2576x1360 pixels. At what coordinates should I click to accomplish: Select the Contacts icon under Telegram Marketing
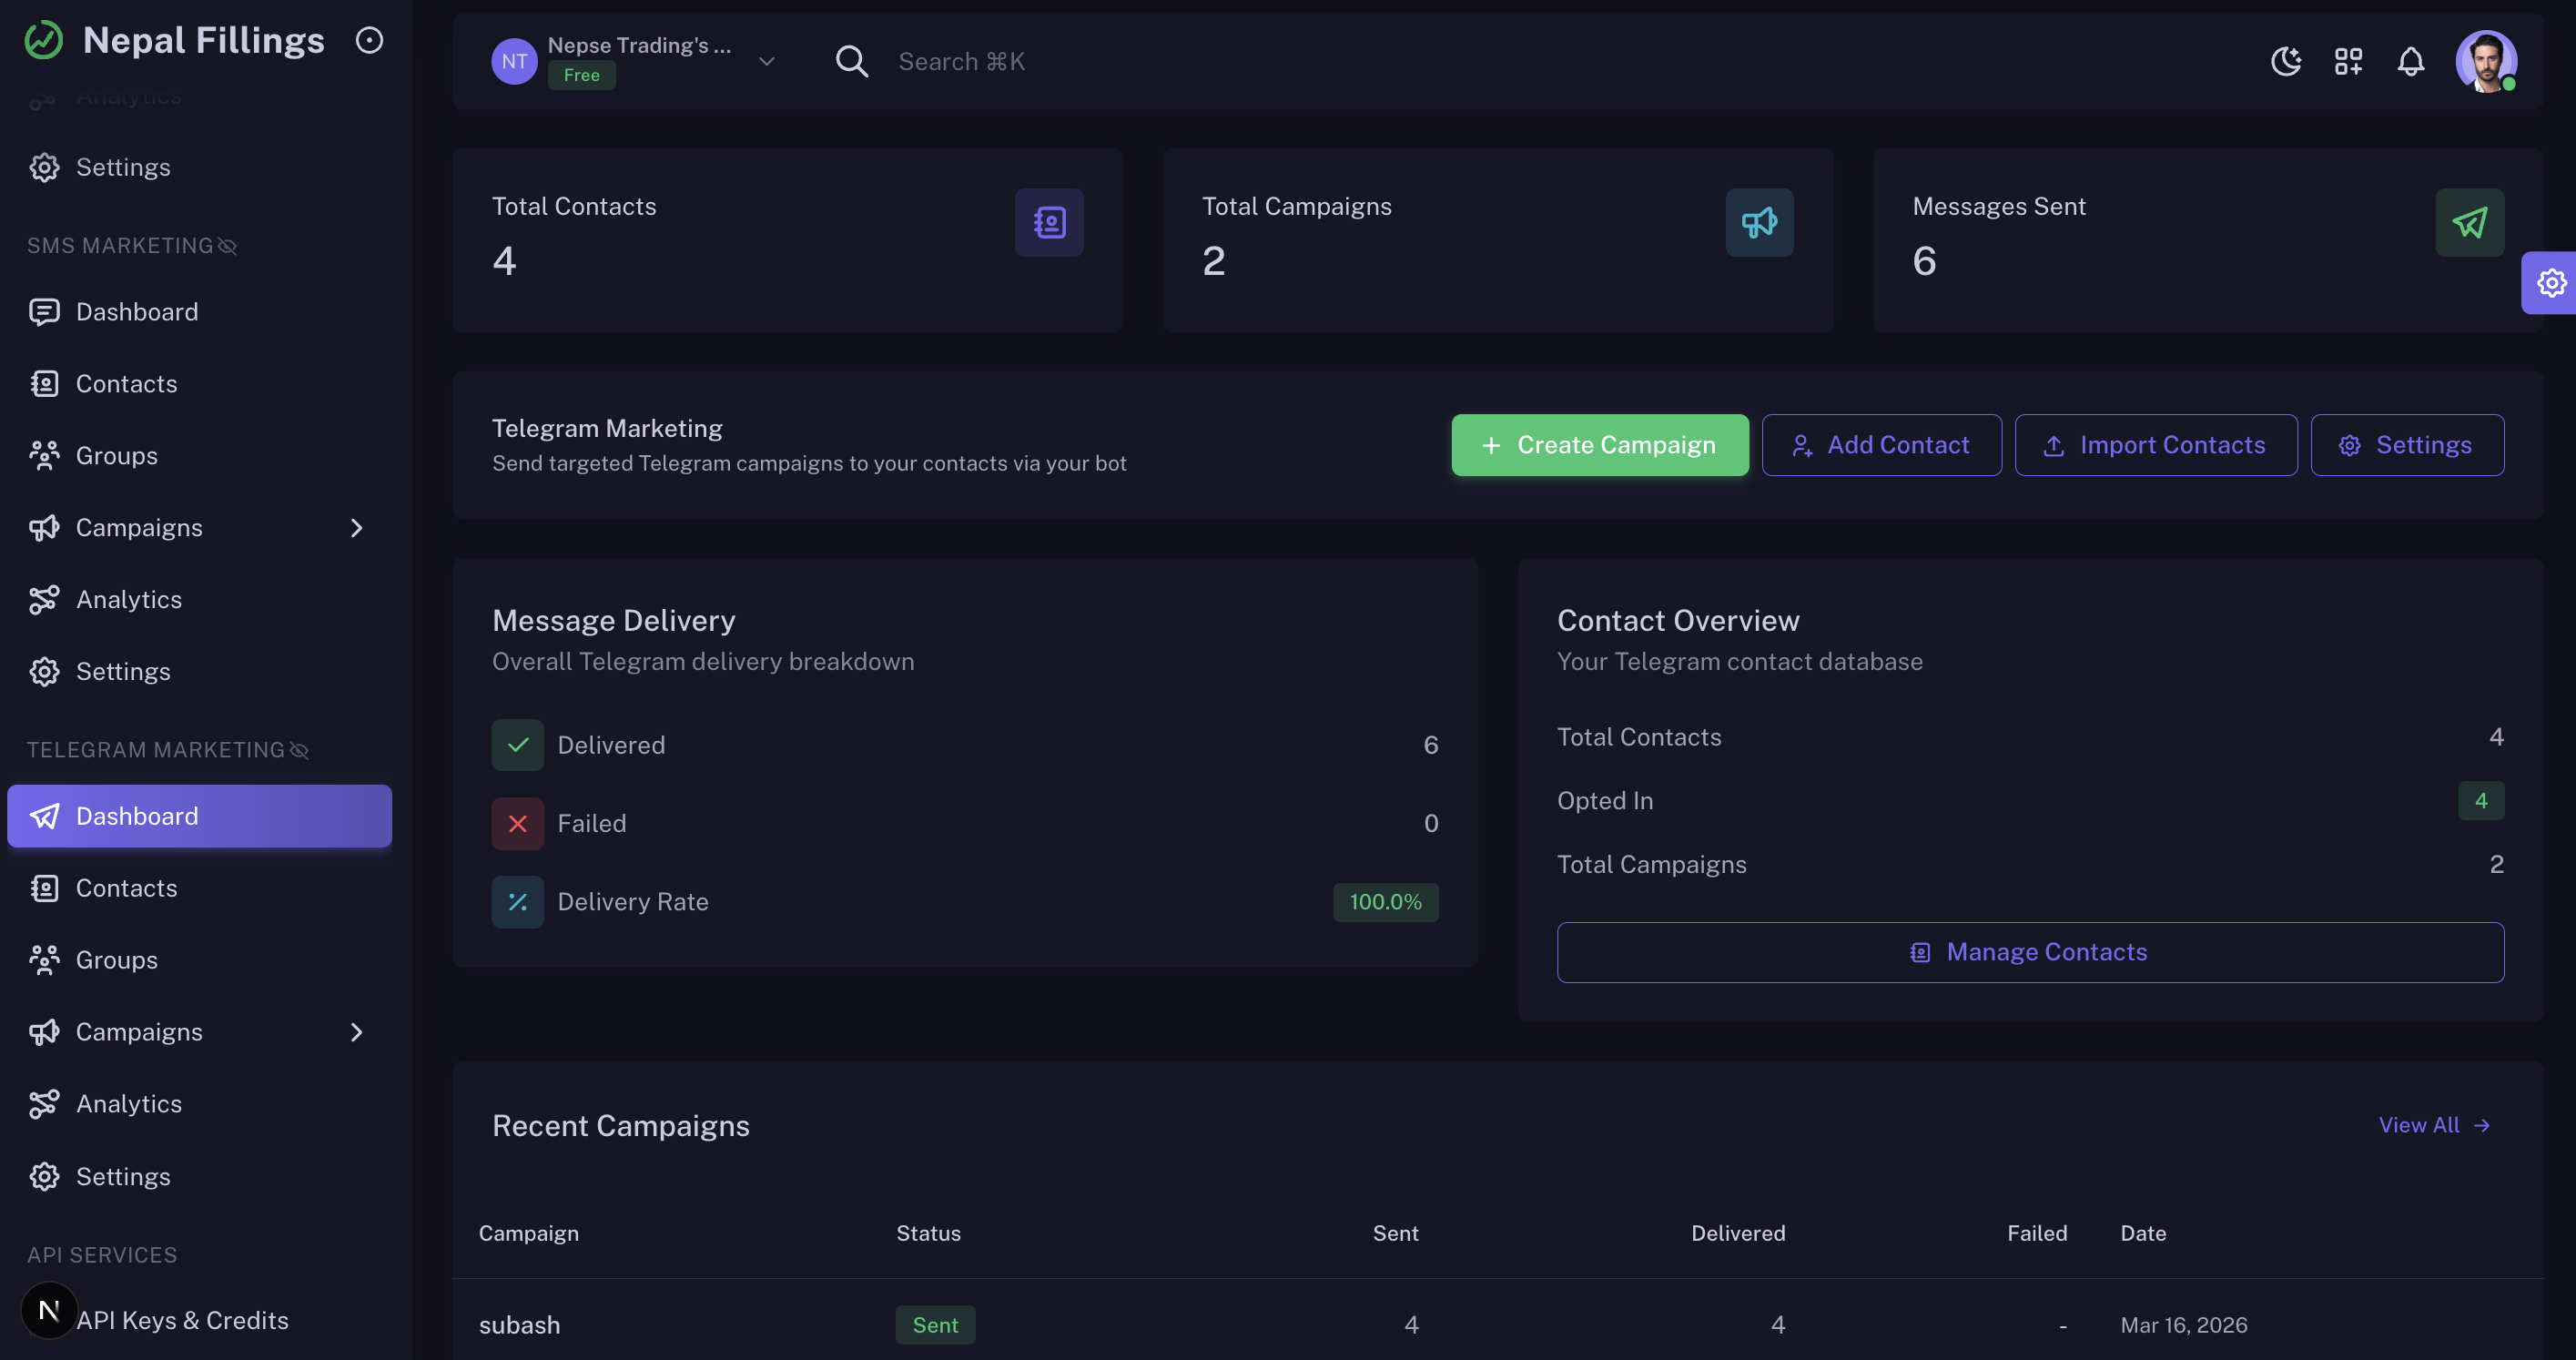(44, 888)
